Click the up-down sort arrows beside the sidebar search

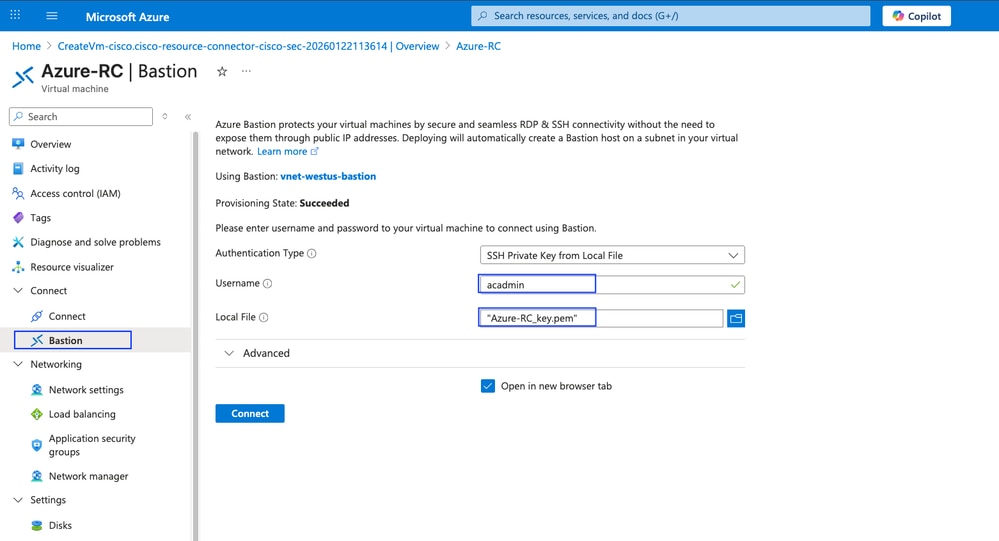pyautogui.click(x=164, y=117)
